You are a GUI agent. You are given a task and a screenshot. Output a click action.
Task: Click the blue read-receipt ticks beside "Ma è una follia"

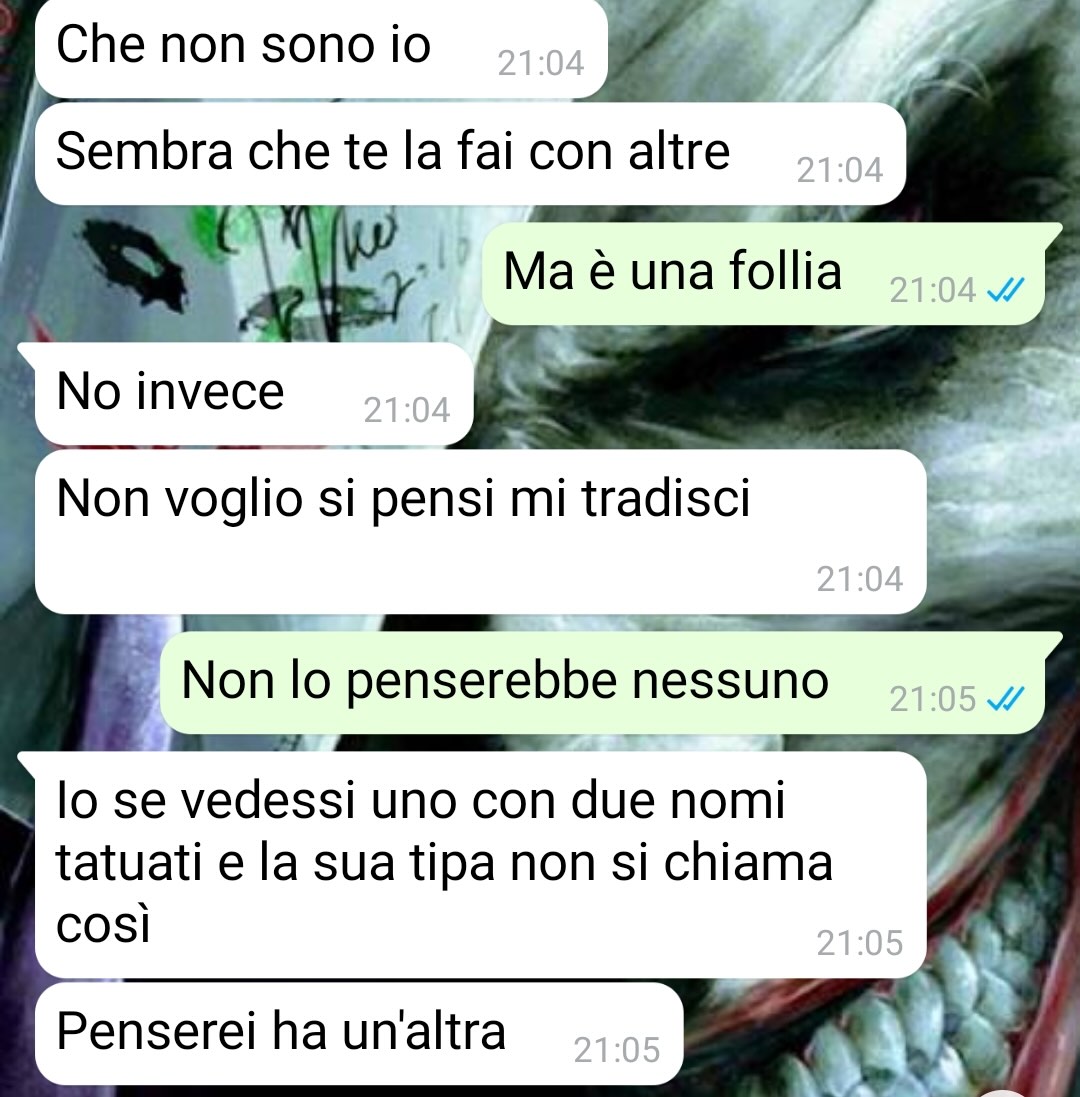pos(1006,290)
